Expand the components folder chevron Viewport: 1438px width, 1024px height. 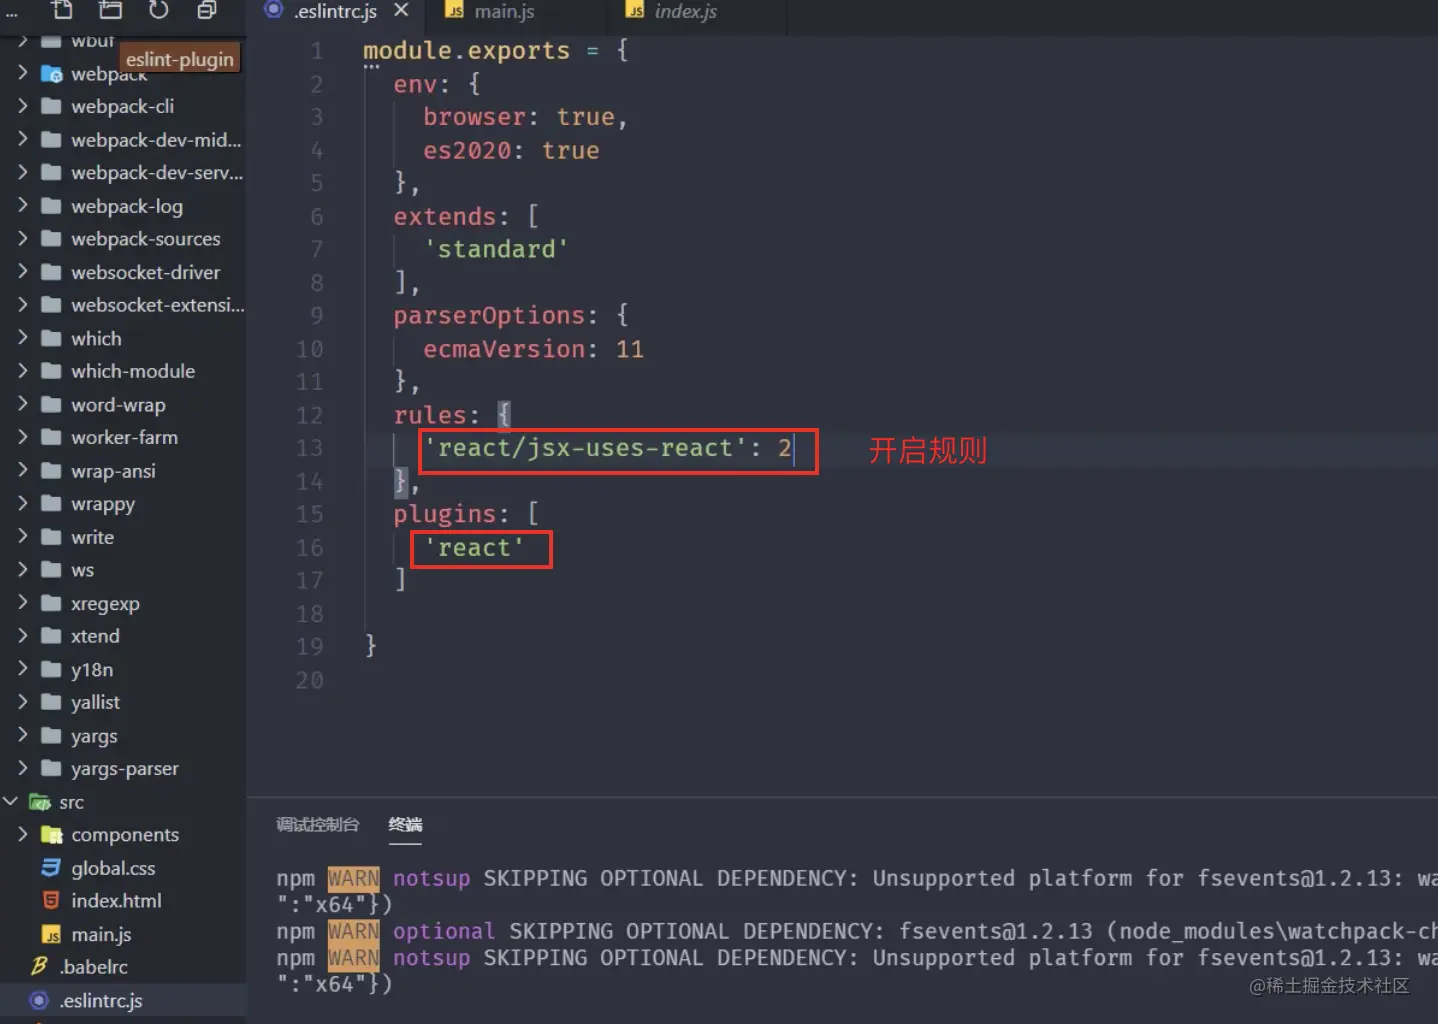click(x=22, y=834)
